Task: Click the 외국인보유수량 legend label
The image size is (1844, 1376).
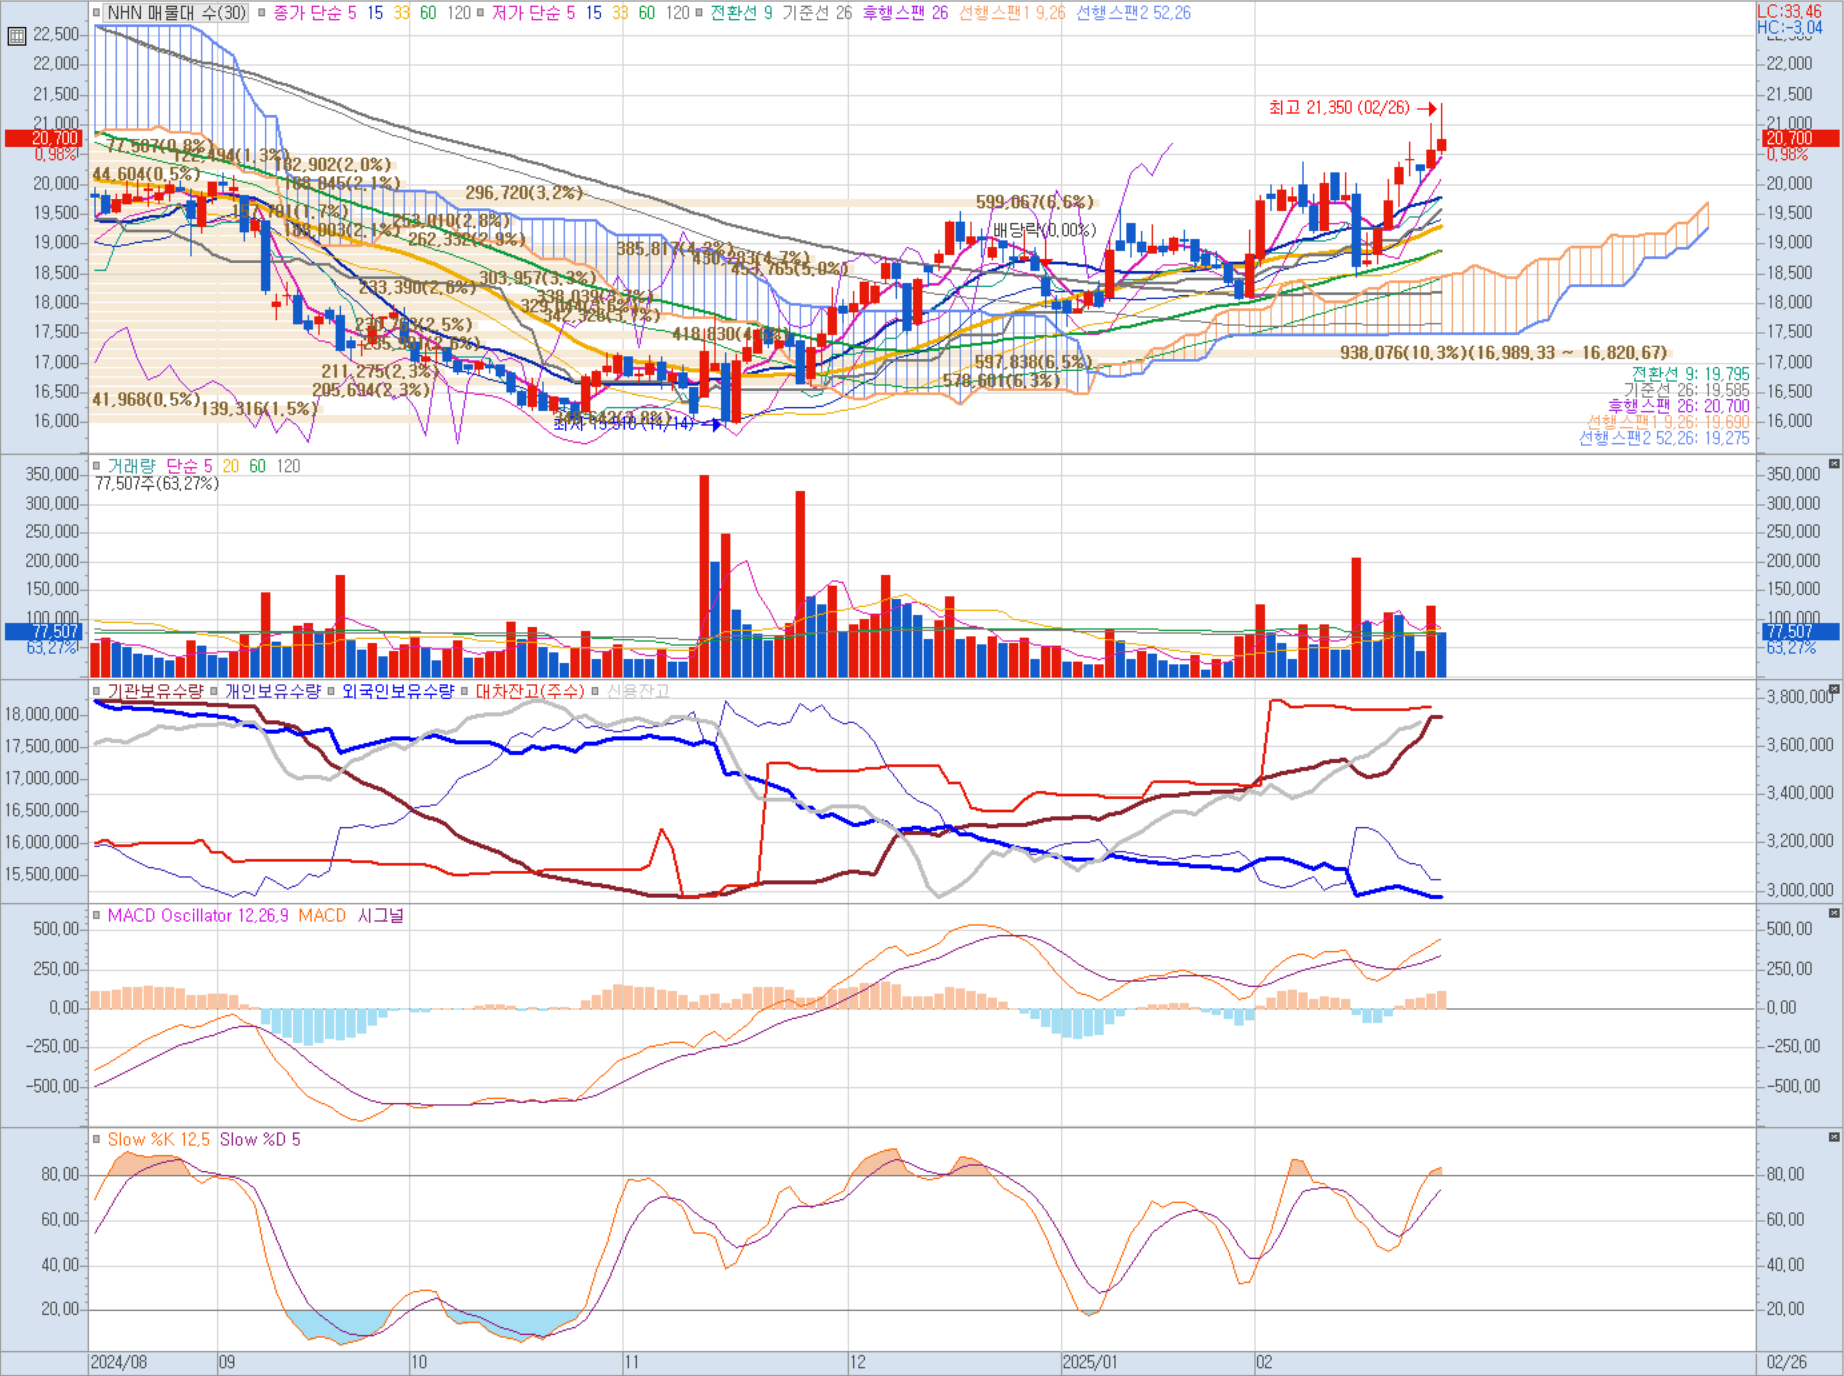Action: 397,691
